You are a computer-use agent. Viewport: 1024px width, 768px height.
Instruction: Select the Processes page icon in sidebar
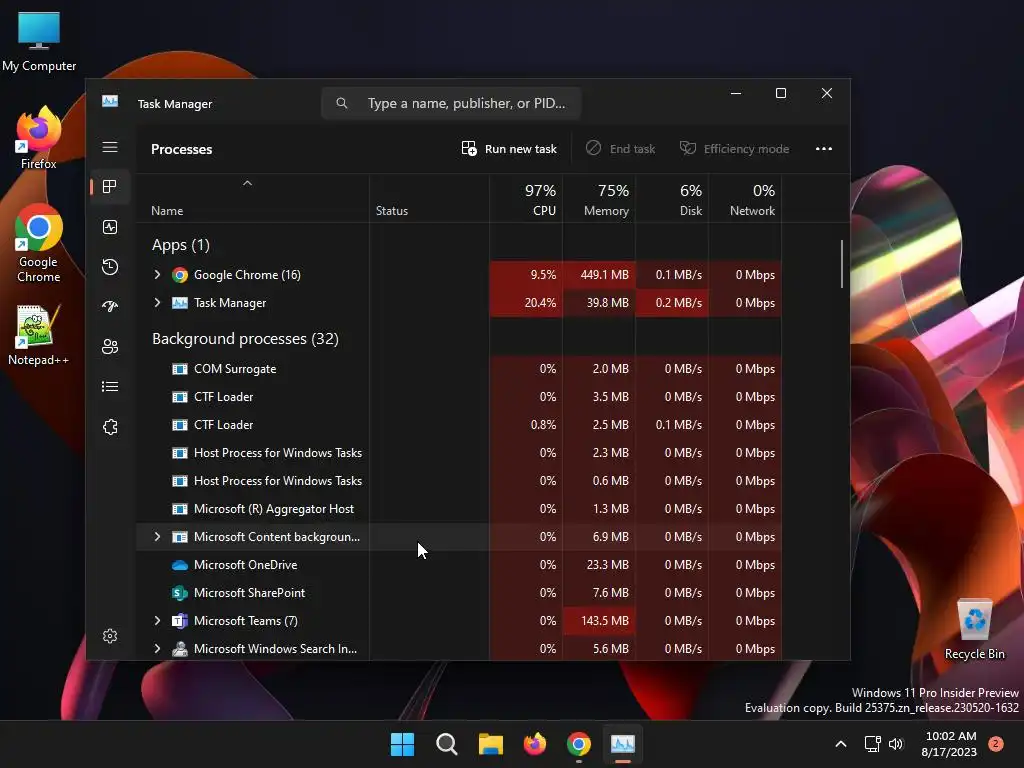pyautogui.click(x=110, y=187)
